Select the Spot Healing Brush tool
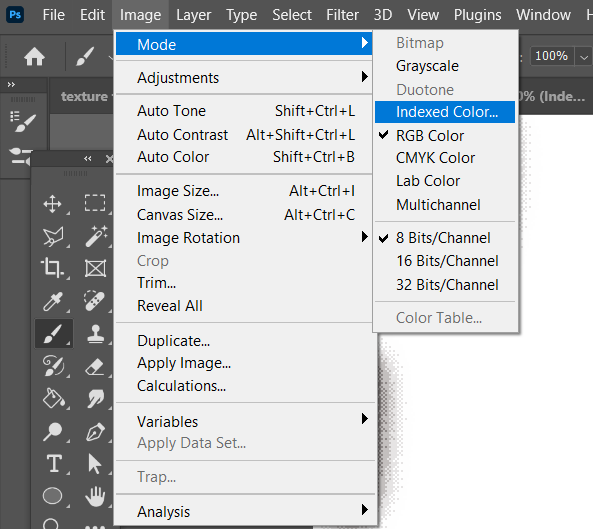 point(95,301)
